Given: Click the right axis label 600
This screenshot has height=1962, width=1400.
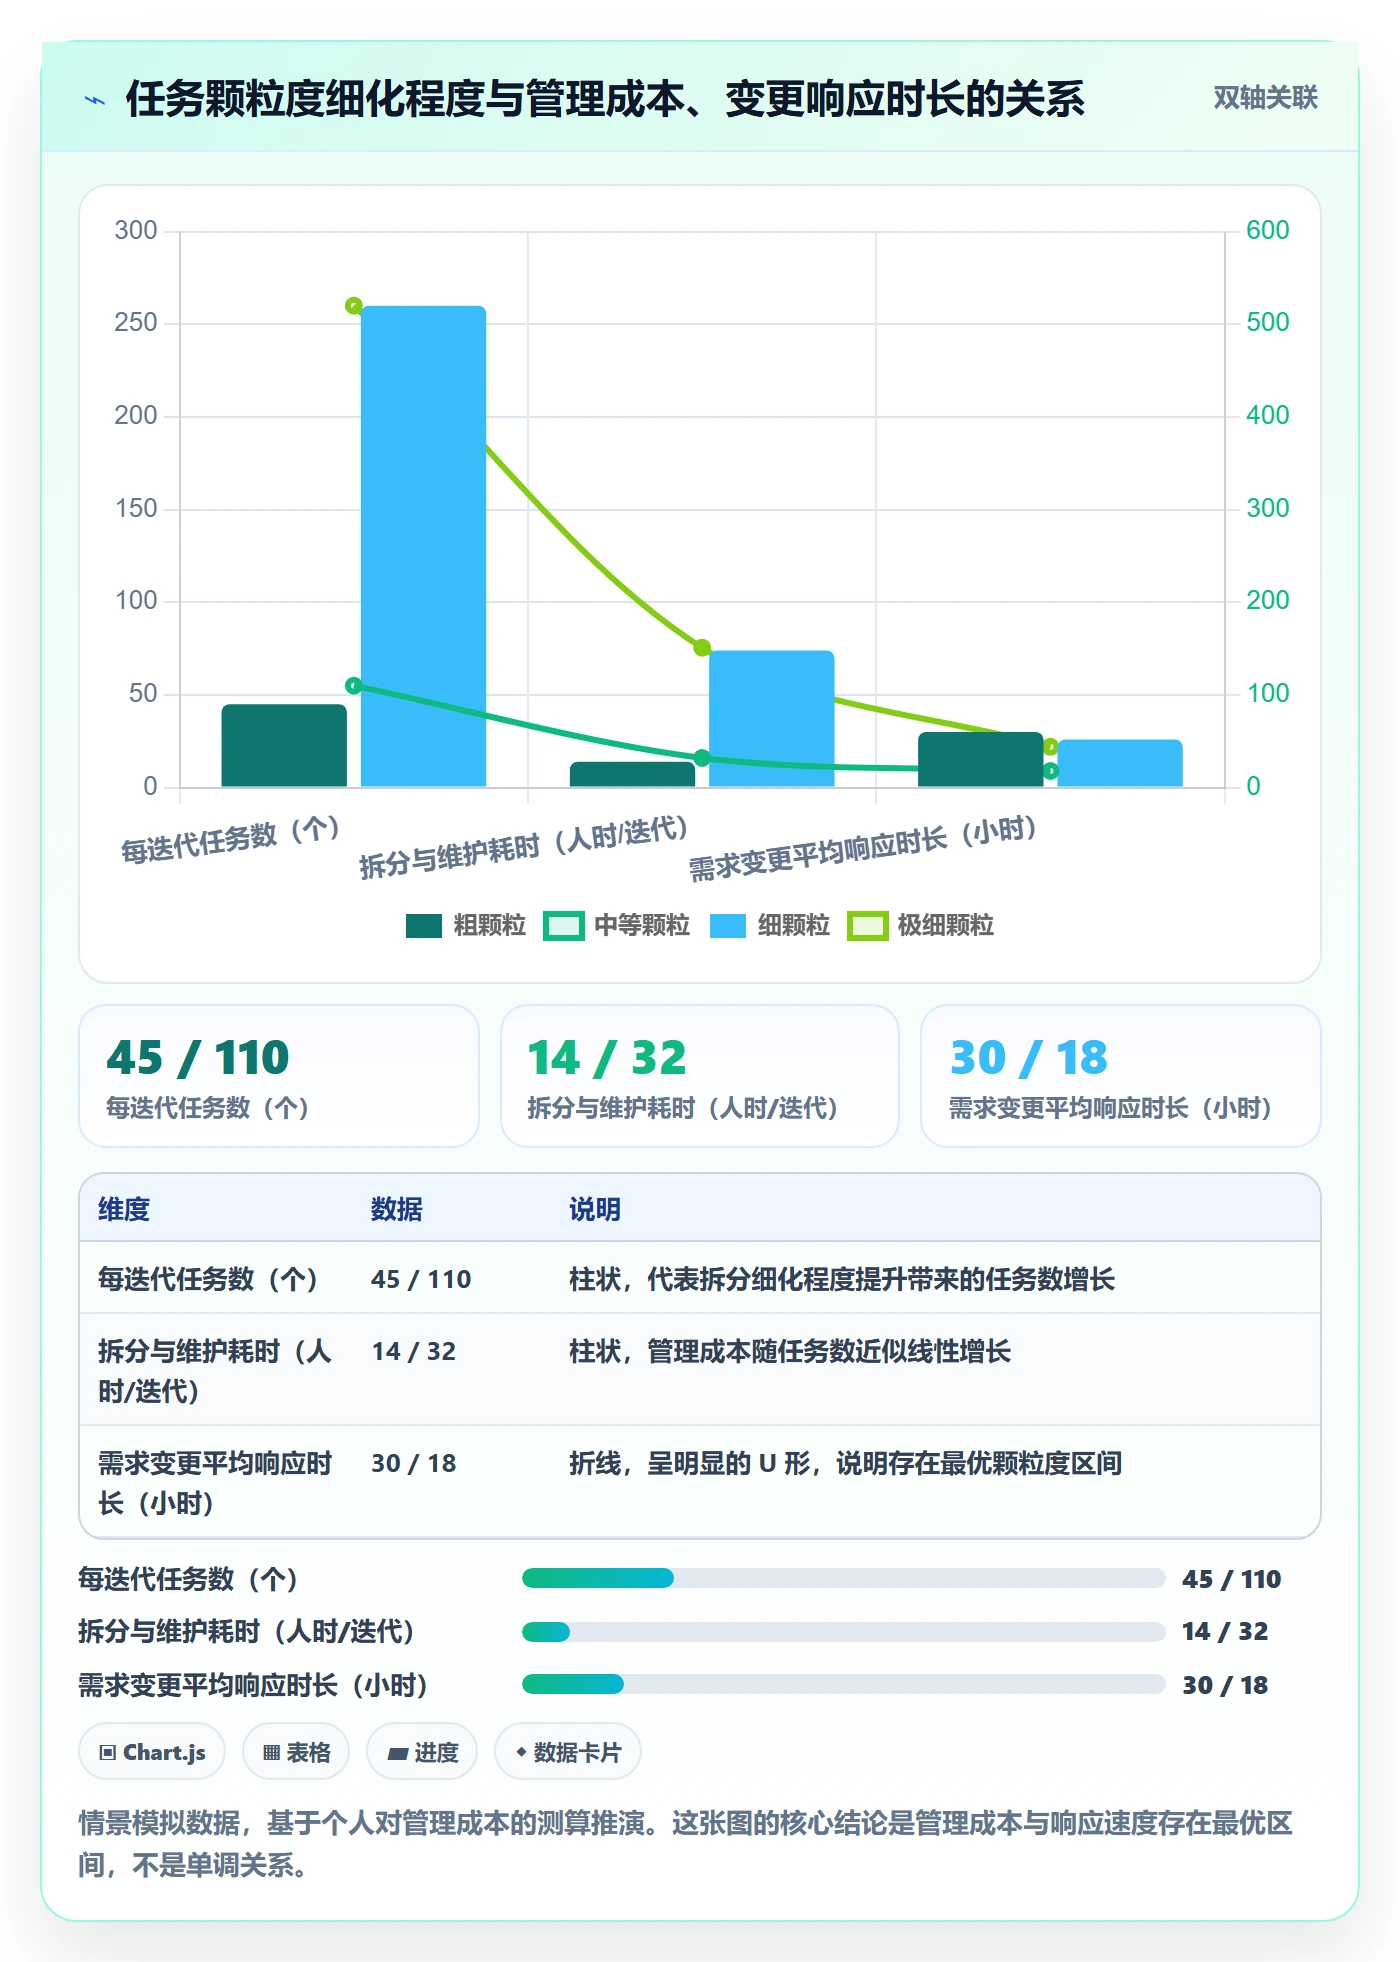Looking at the screenshot, I should [1267, 230].
